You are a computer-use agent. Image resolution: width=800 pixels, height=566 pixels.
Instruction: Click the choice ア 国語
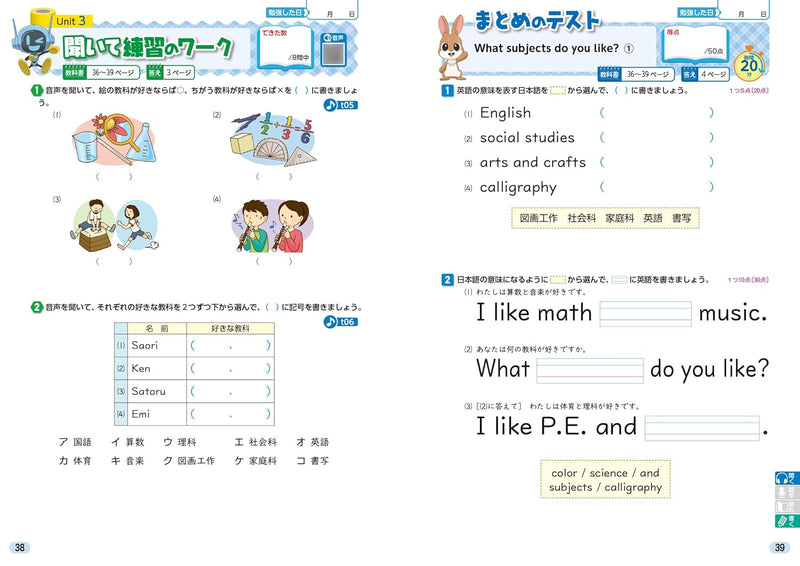pos(75,442)
